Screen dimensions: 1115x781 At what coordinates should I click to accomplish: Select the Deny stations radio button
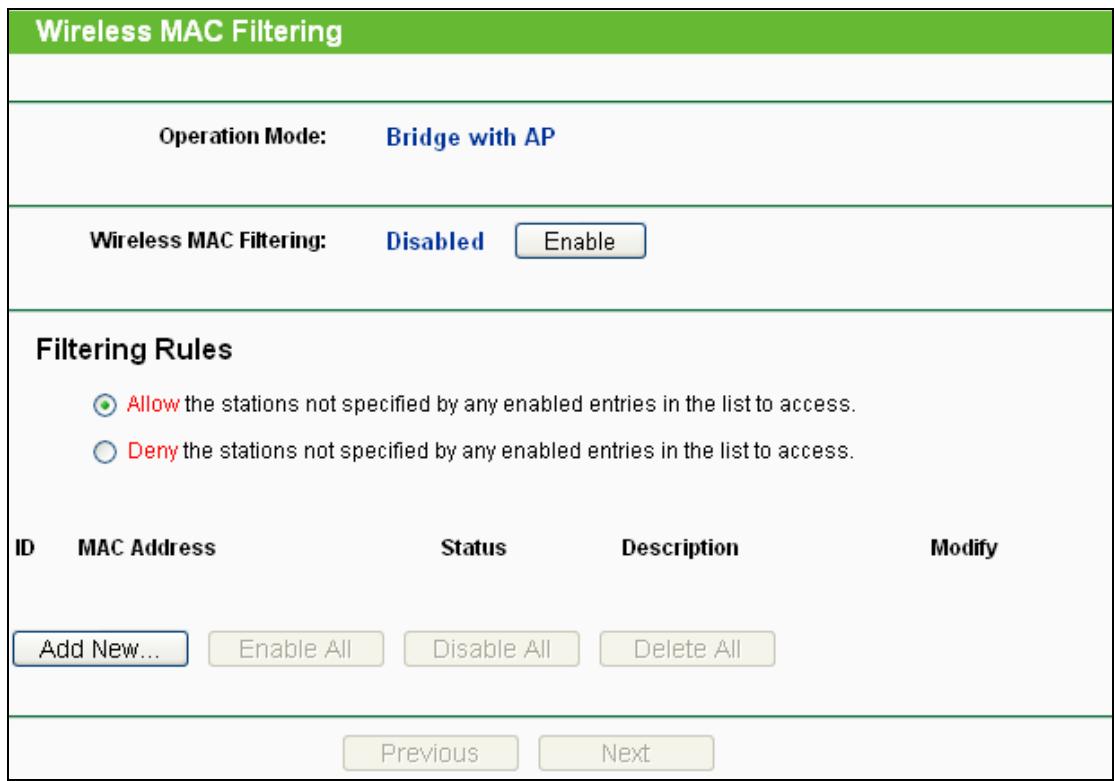(111, 451)
